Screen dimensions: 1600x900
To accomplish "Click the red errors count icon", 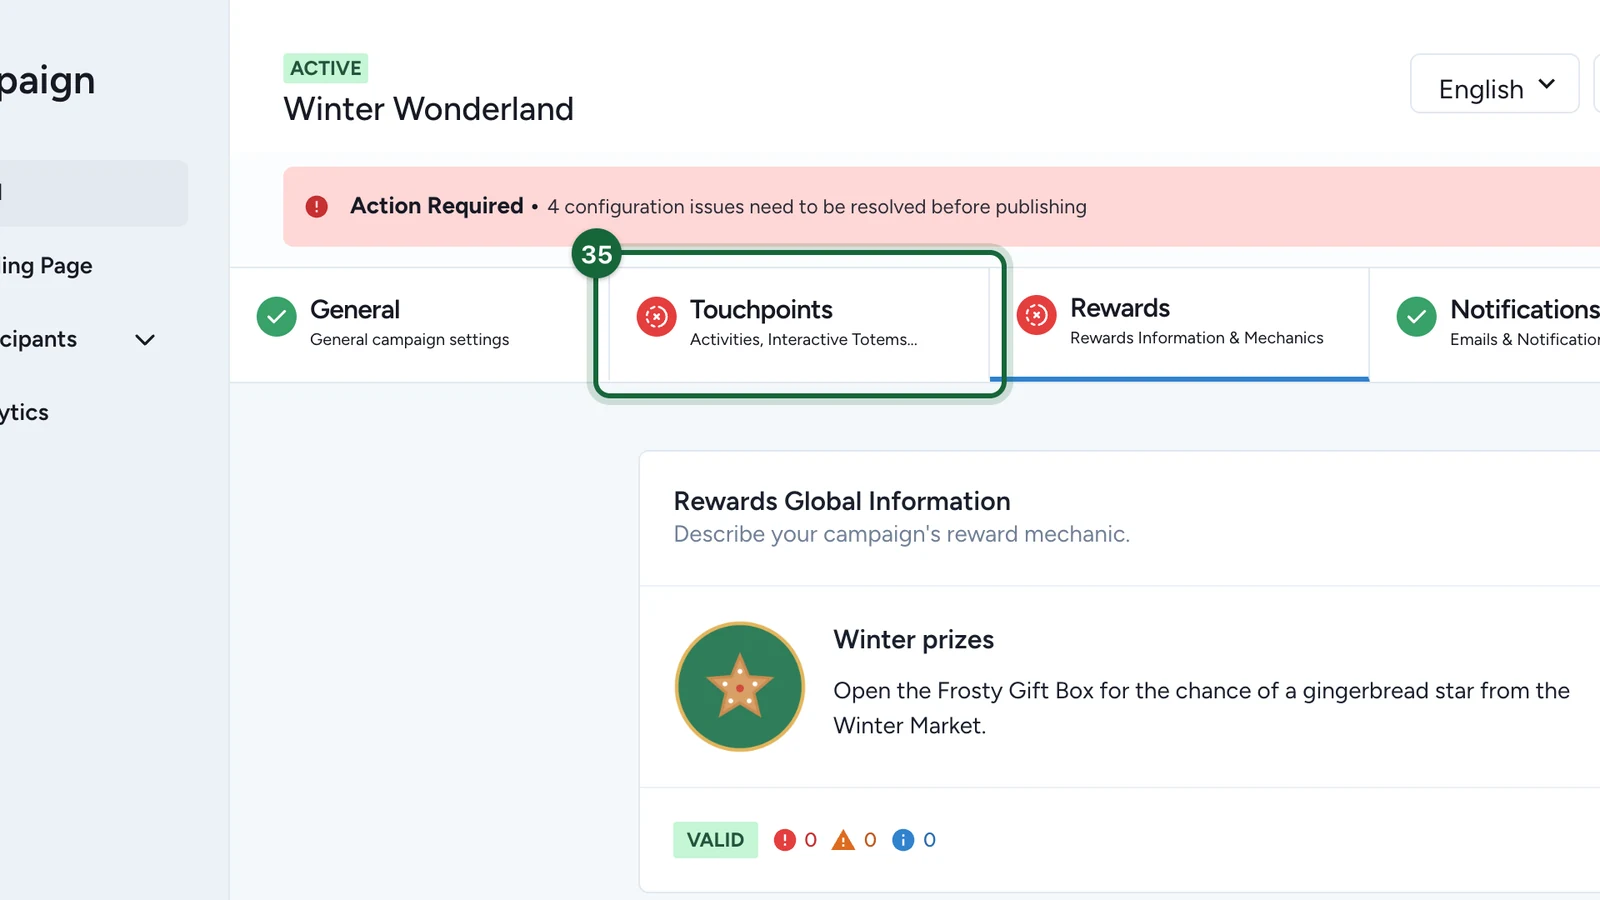I will pyautogui.click(x=785, y=840).
